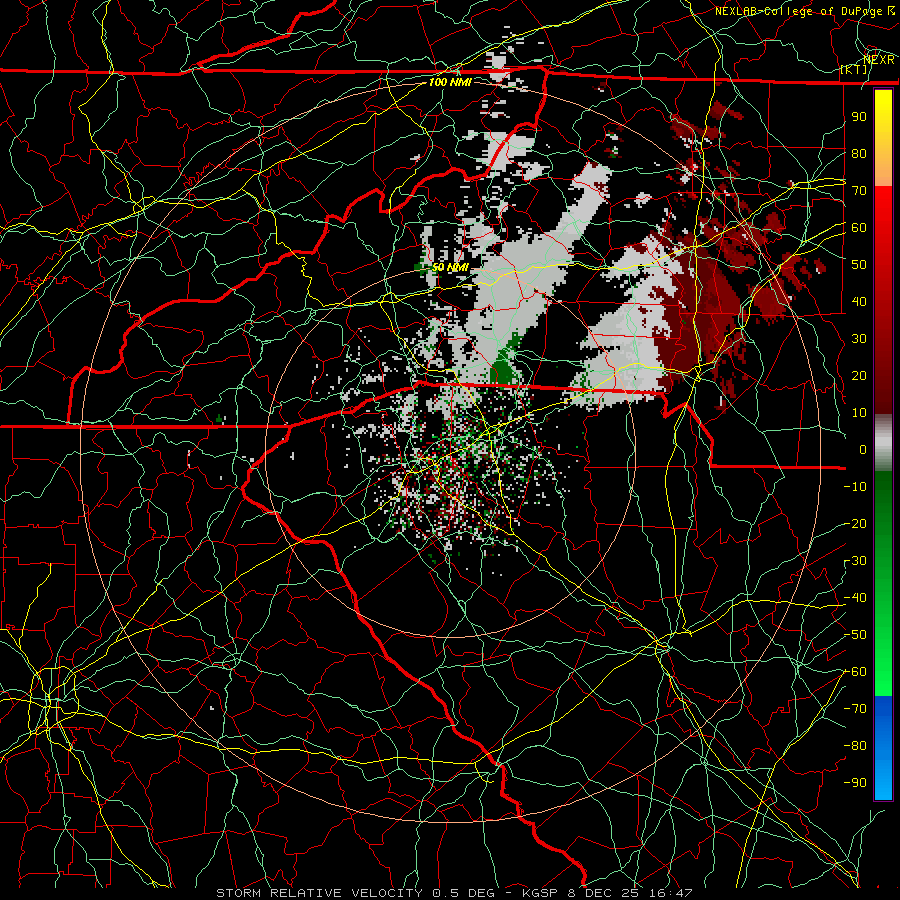Select the positive 30 knot scale label
This screenshot has width=900, height=900.
[859, 339]
